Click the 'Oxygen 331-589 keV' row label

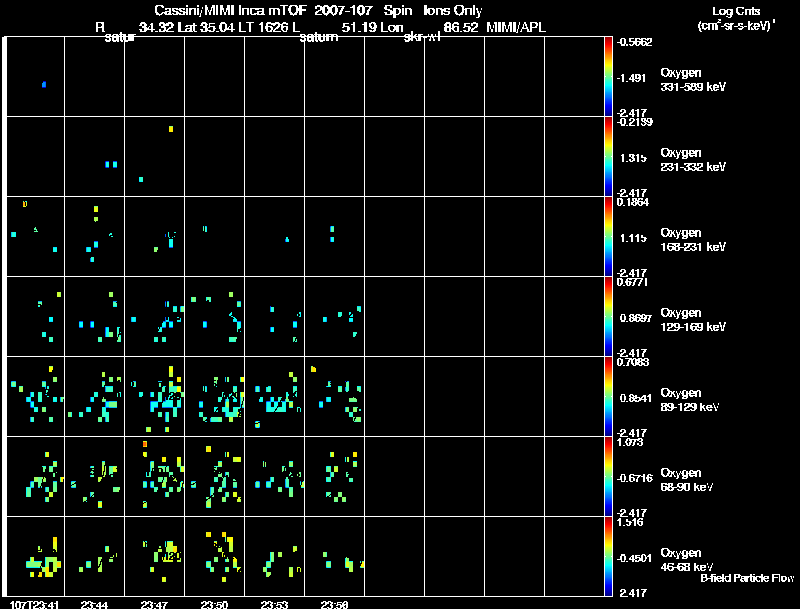click(693, 80)
